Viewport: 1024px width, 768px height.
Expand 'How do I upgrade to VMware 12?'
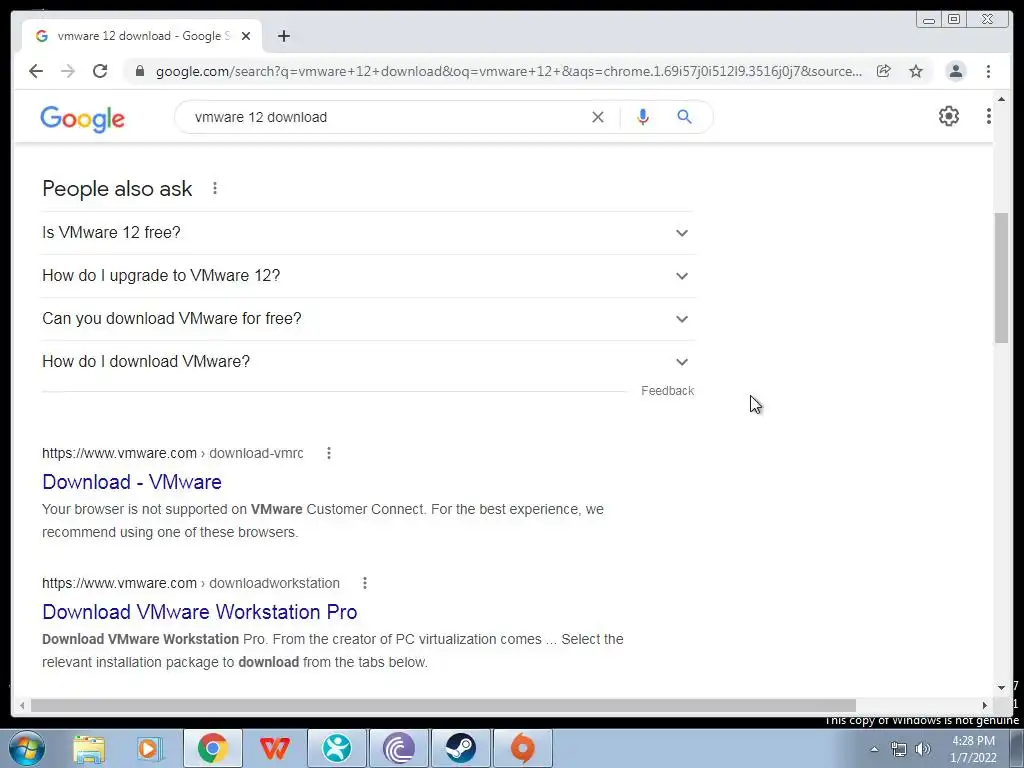pyautogui.click(x=368, y=276)
